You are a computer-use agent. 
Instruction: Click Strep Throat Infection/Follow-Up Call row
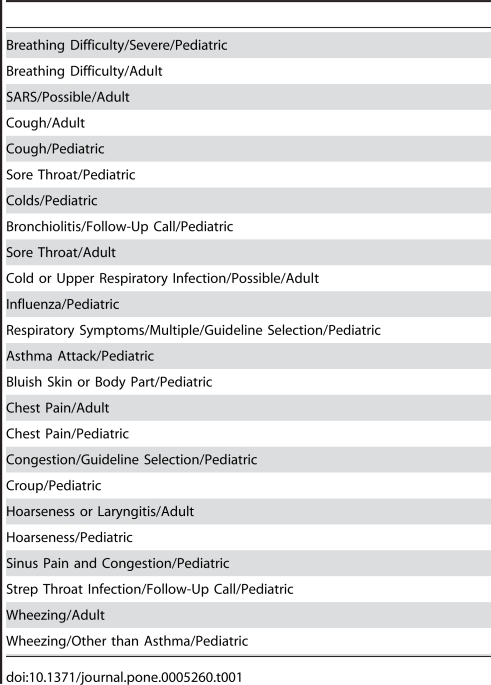[x=248, y=589]
